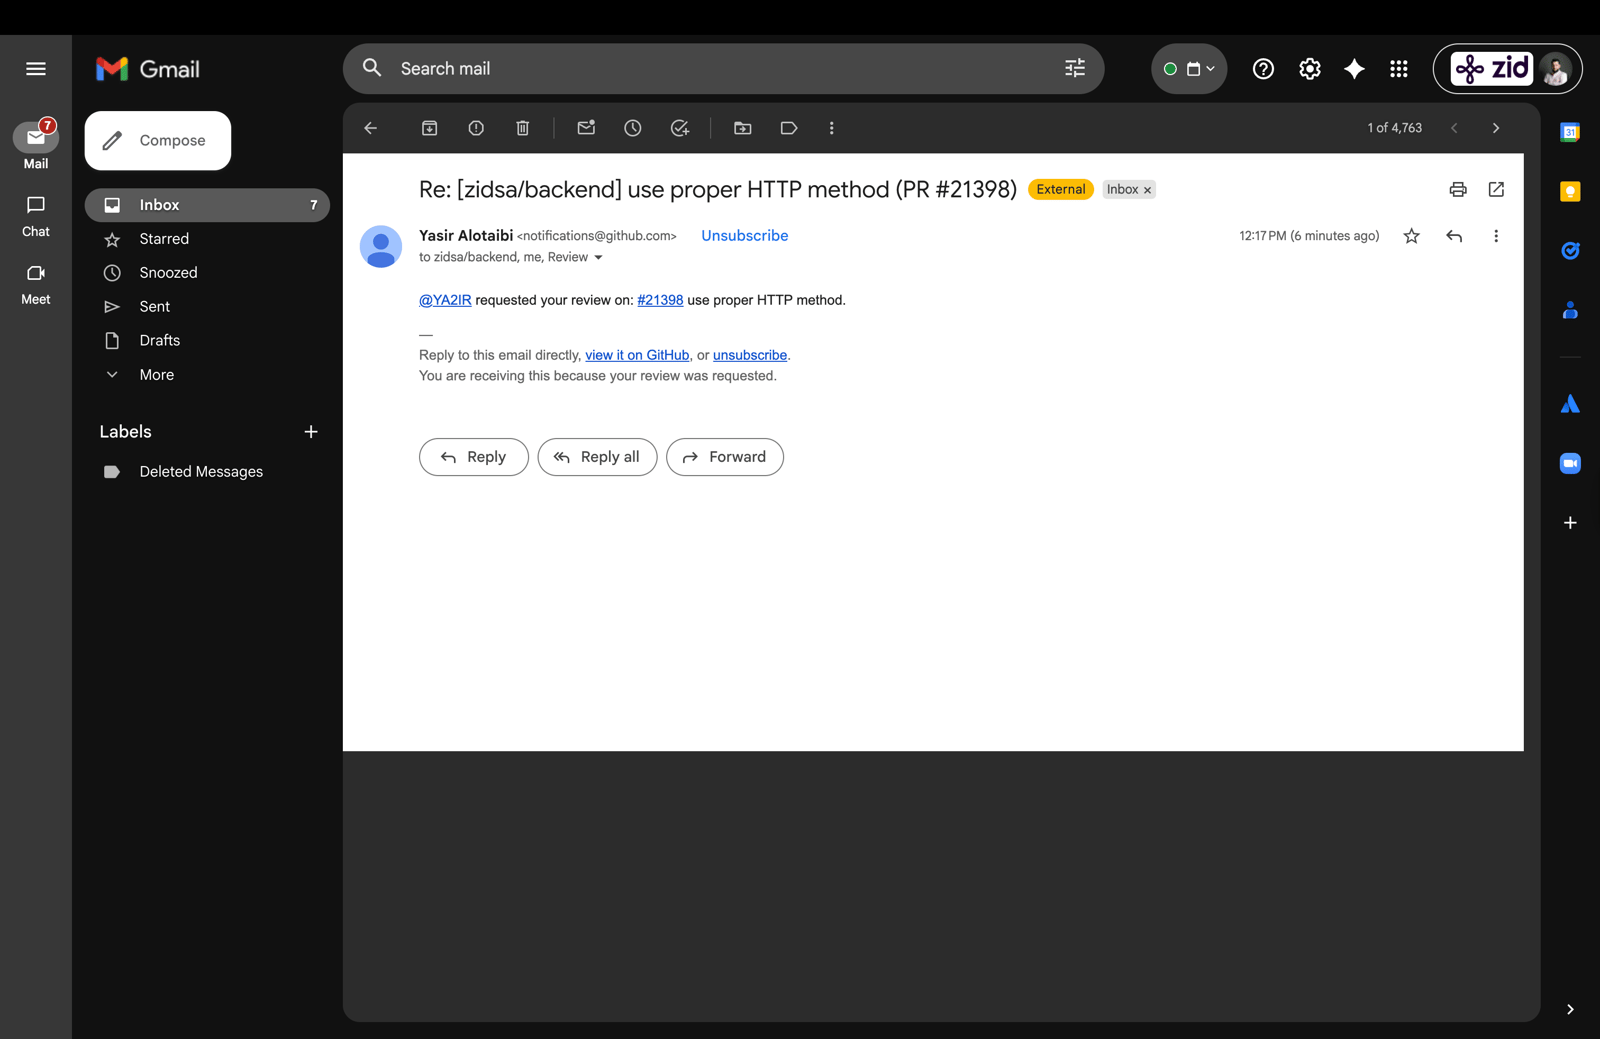The image size is (1600, 1039).
Task: Open the active status dropdown
Action: coord(1189,69)
